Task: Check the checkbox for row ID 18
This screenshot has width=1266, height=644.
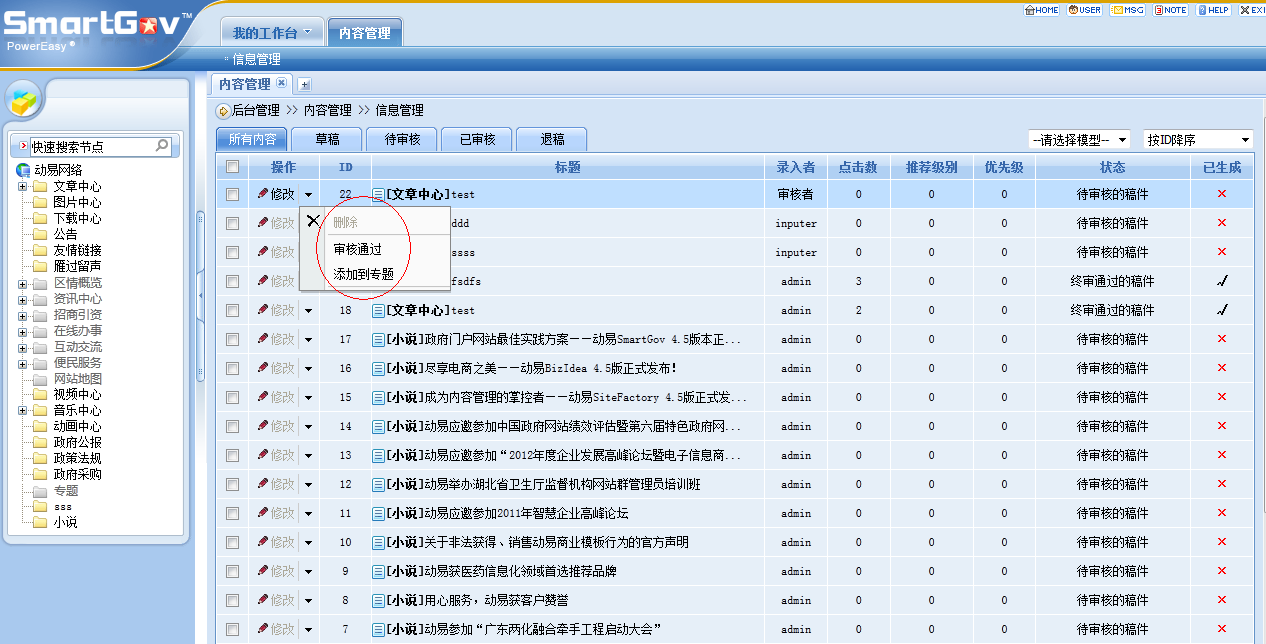Action: (x=233, y=311)
